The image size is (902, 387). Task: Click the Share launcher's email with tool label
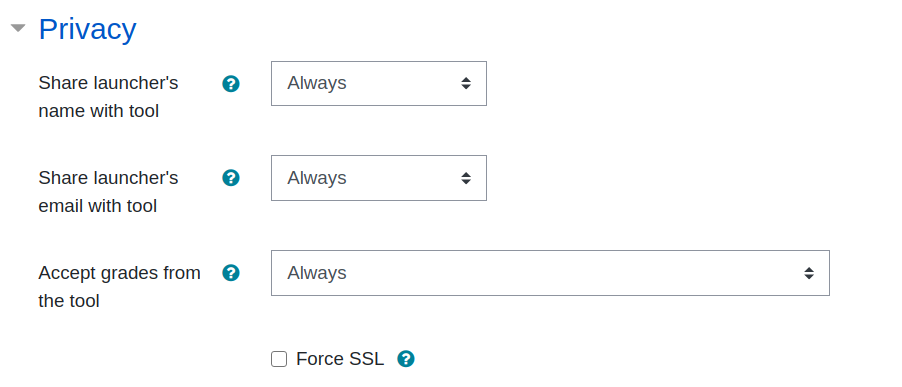108,191
